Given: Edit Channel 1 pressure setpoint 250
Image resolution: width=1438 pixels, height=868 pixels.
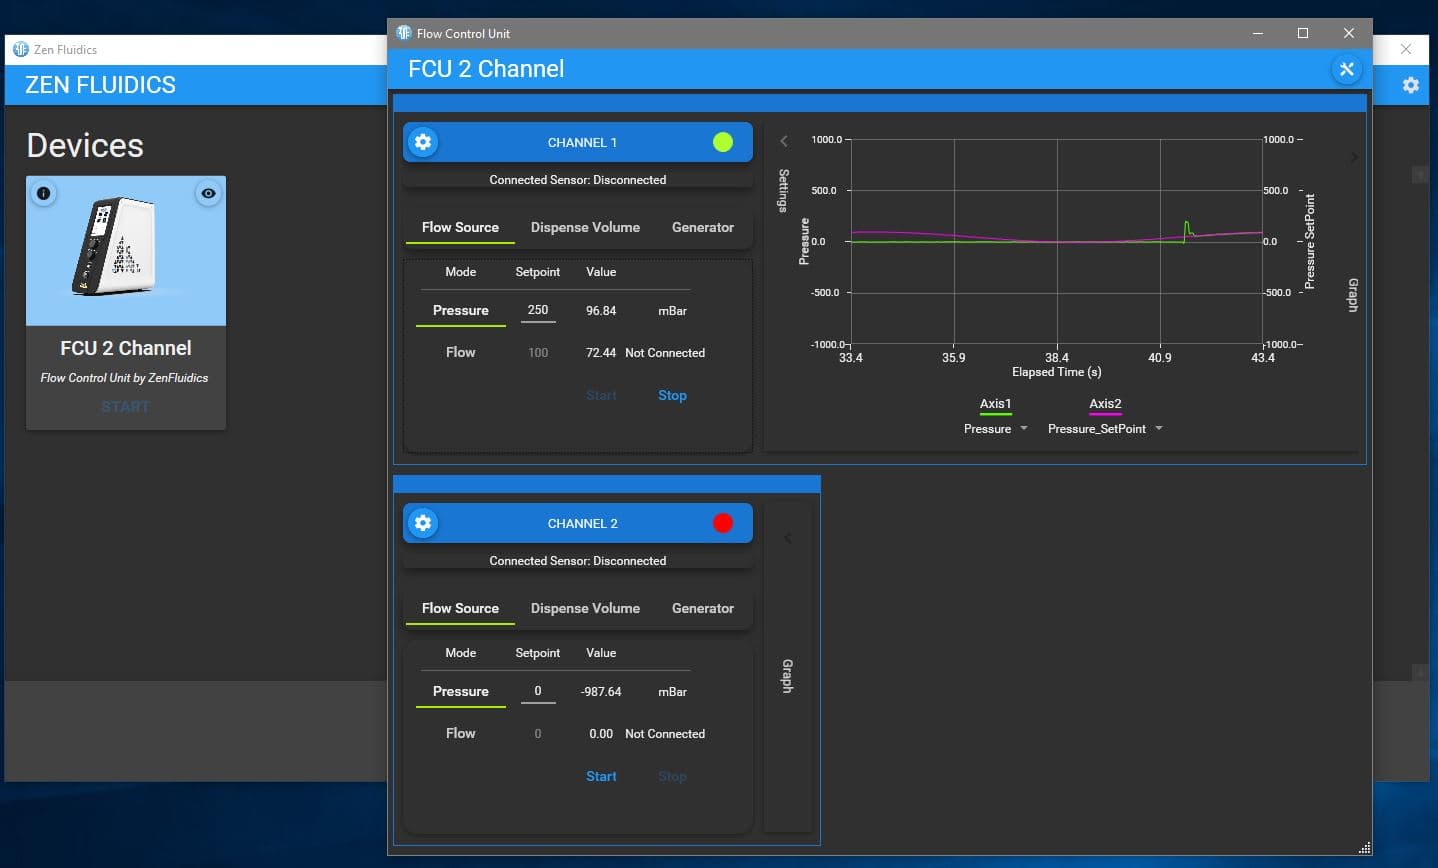Looking at the screenshot, I should (x=538, y=310).
